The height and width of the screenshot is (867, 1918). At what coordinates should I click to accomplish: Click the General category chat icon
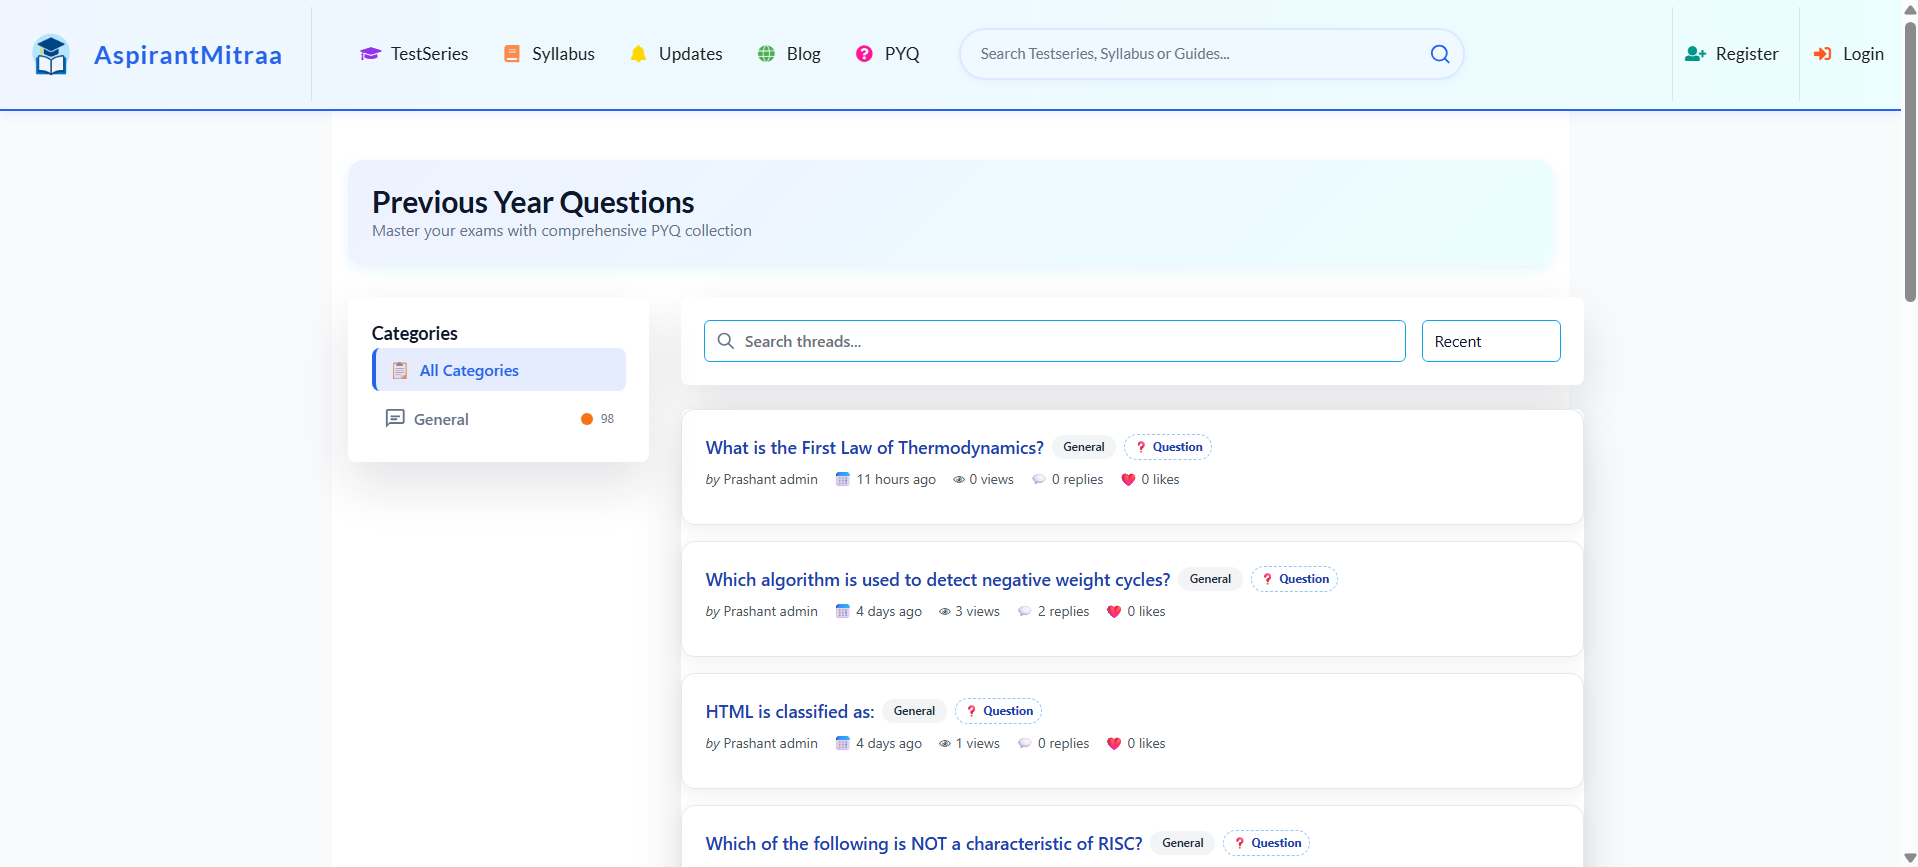(x=395, y=419)
